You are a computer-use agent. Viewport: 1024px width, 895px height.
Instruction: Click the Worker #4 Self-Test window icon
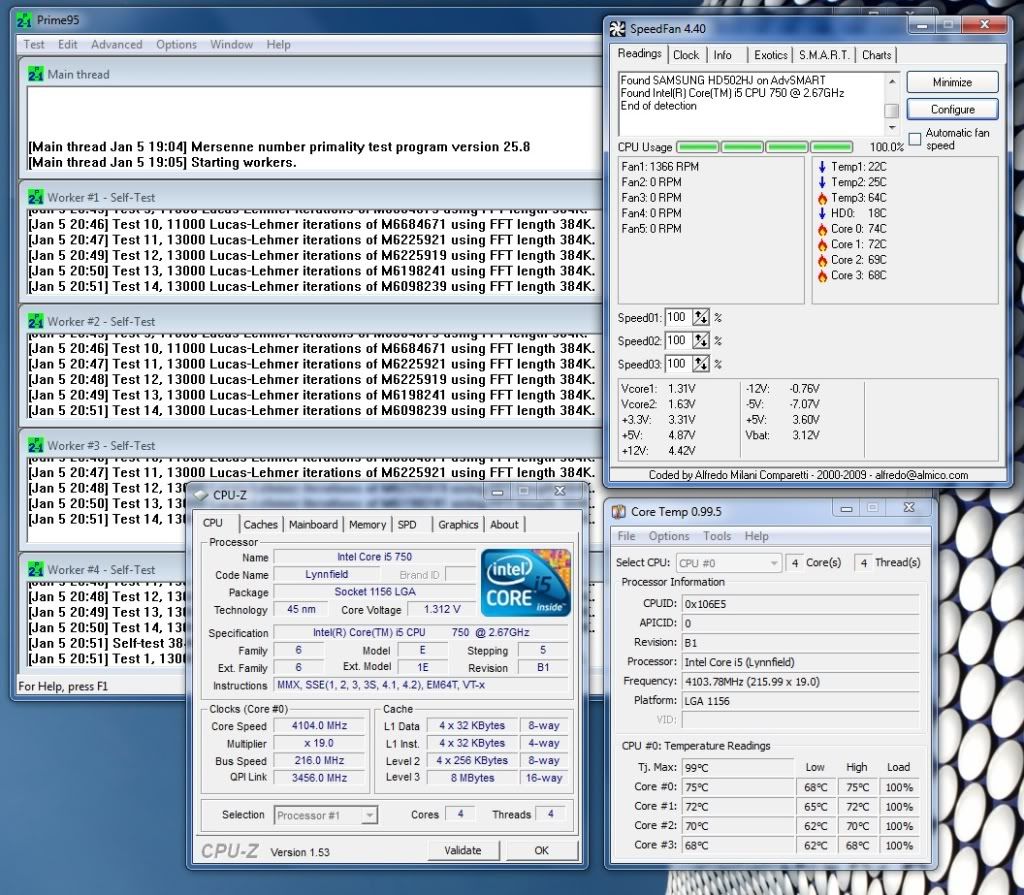pos(35,570)
